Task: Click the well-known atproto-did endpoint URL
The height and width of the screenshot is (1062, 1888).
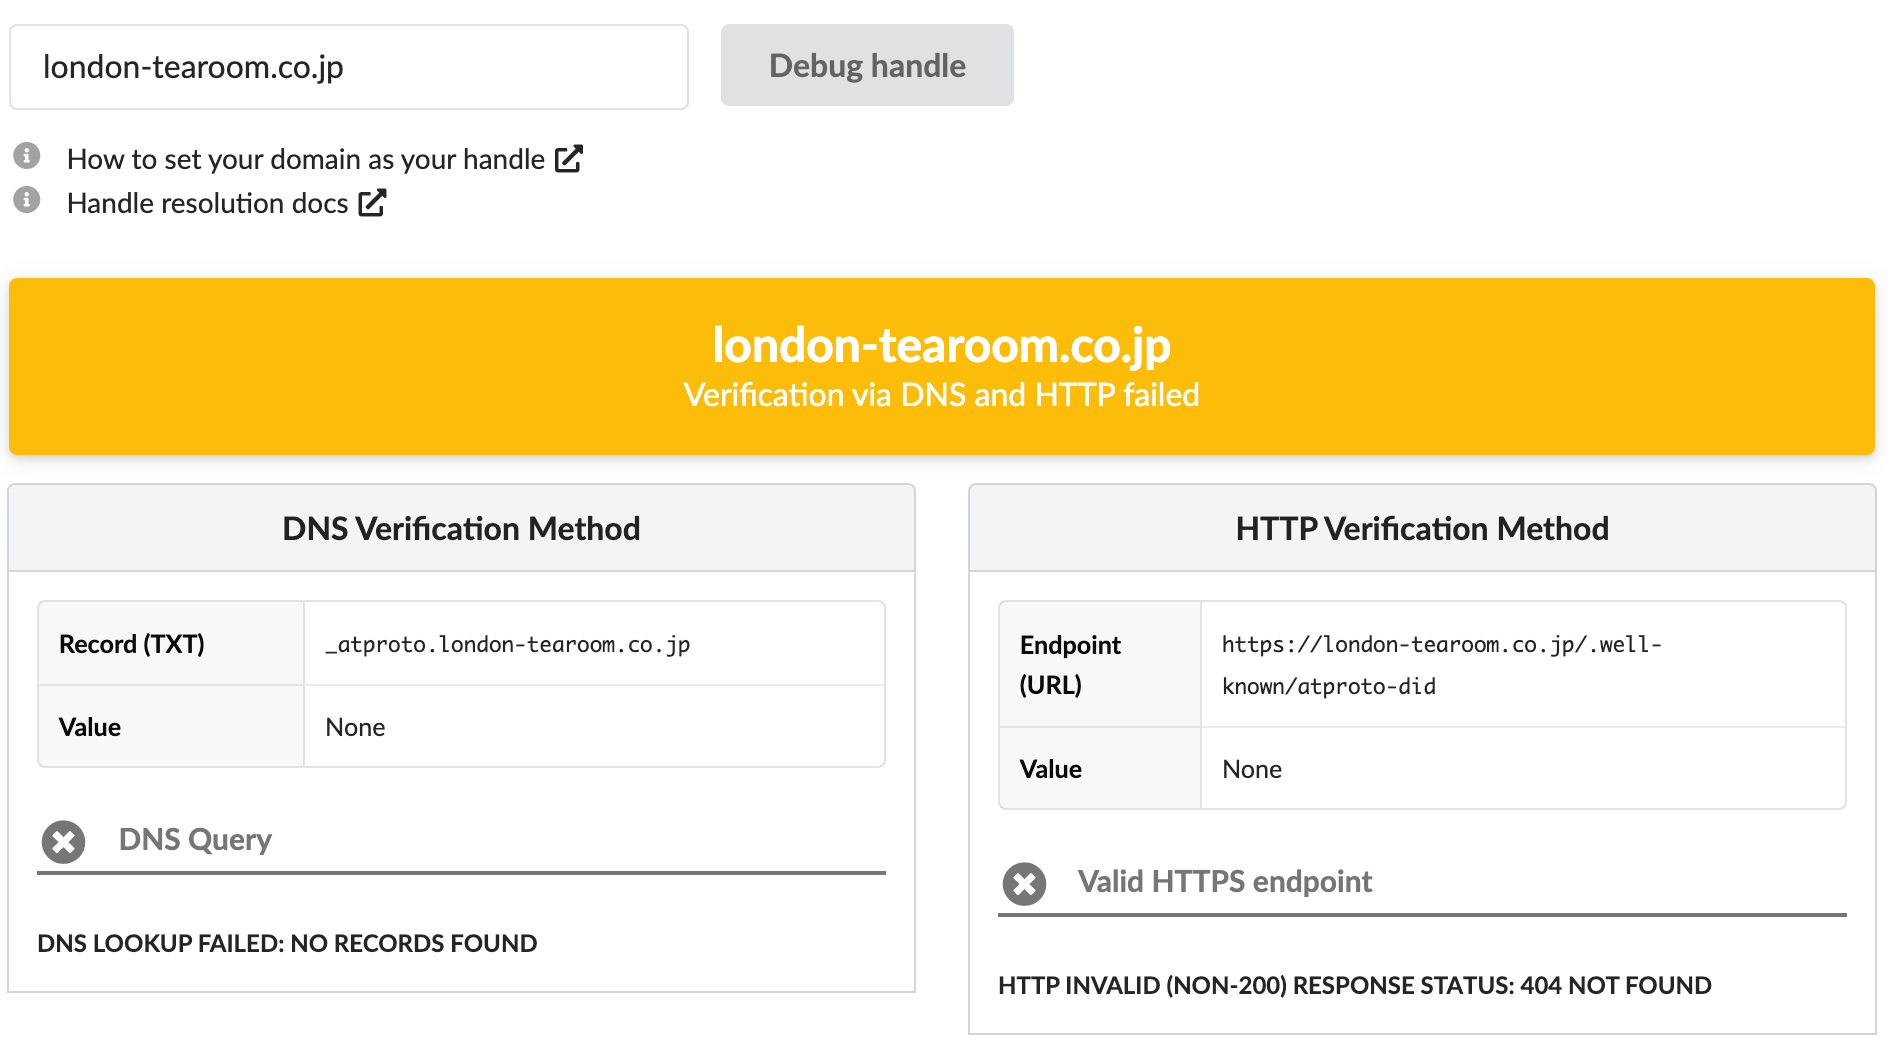Action: point(1440,664)
